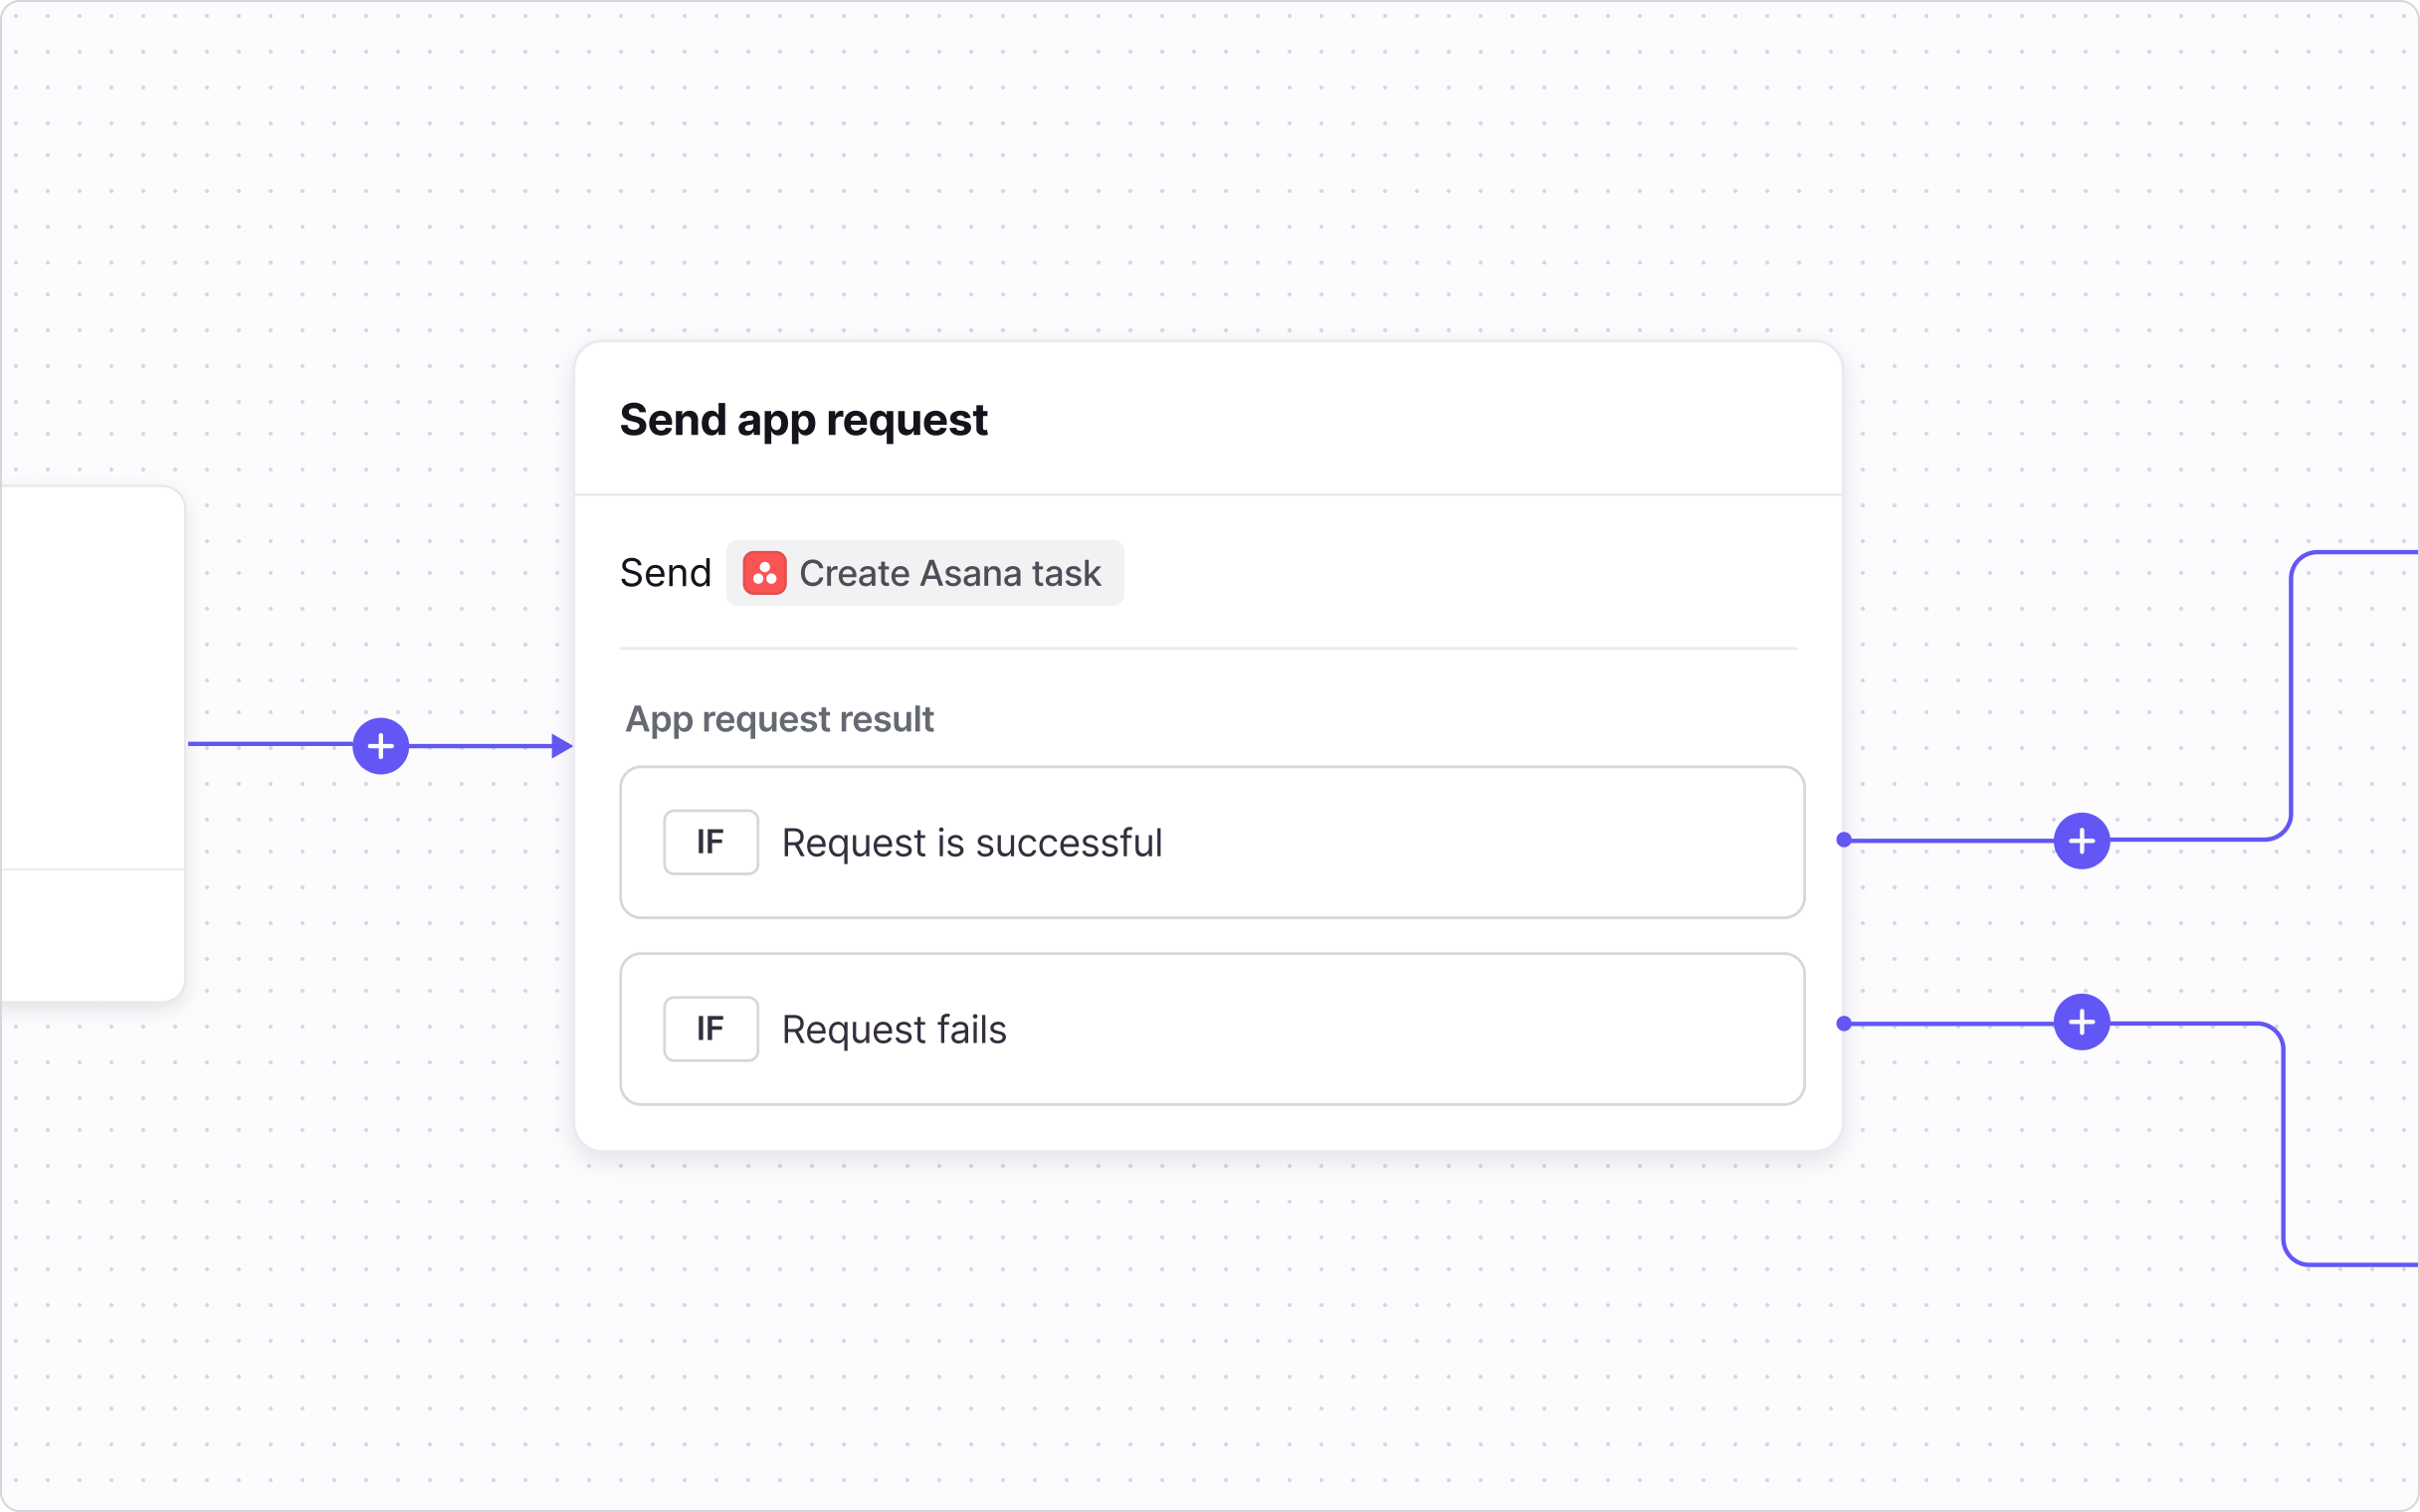Click the IF badge beside Request is successful
Viewport: 2420px width, 1512px height.
tap(710, 842)
